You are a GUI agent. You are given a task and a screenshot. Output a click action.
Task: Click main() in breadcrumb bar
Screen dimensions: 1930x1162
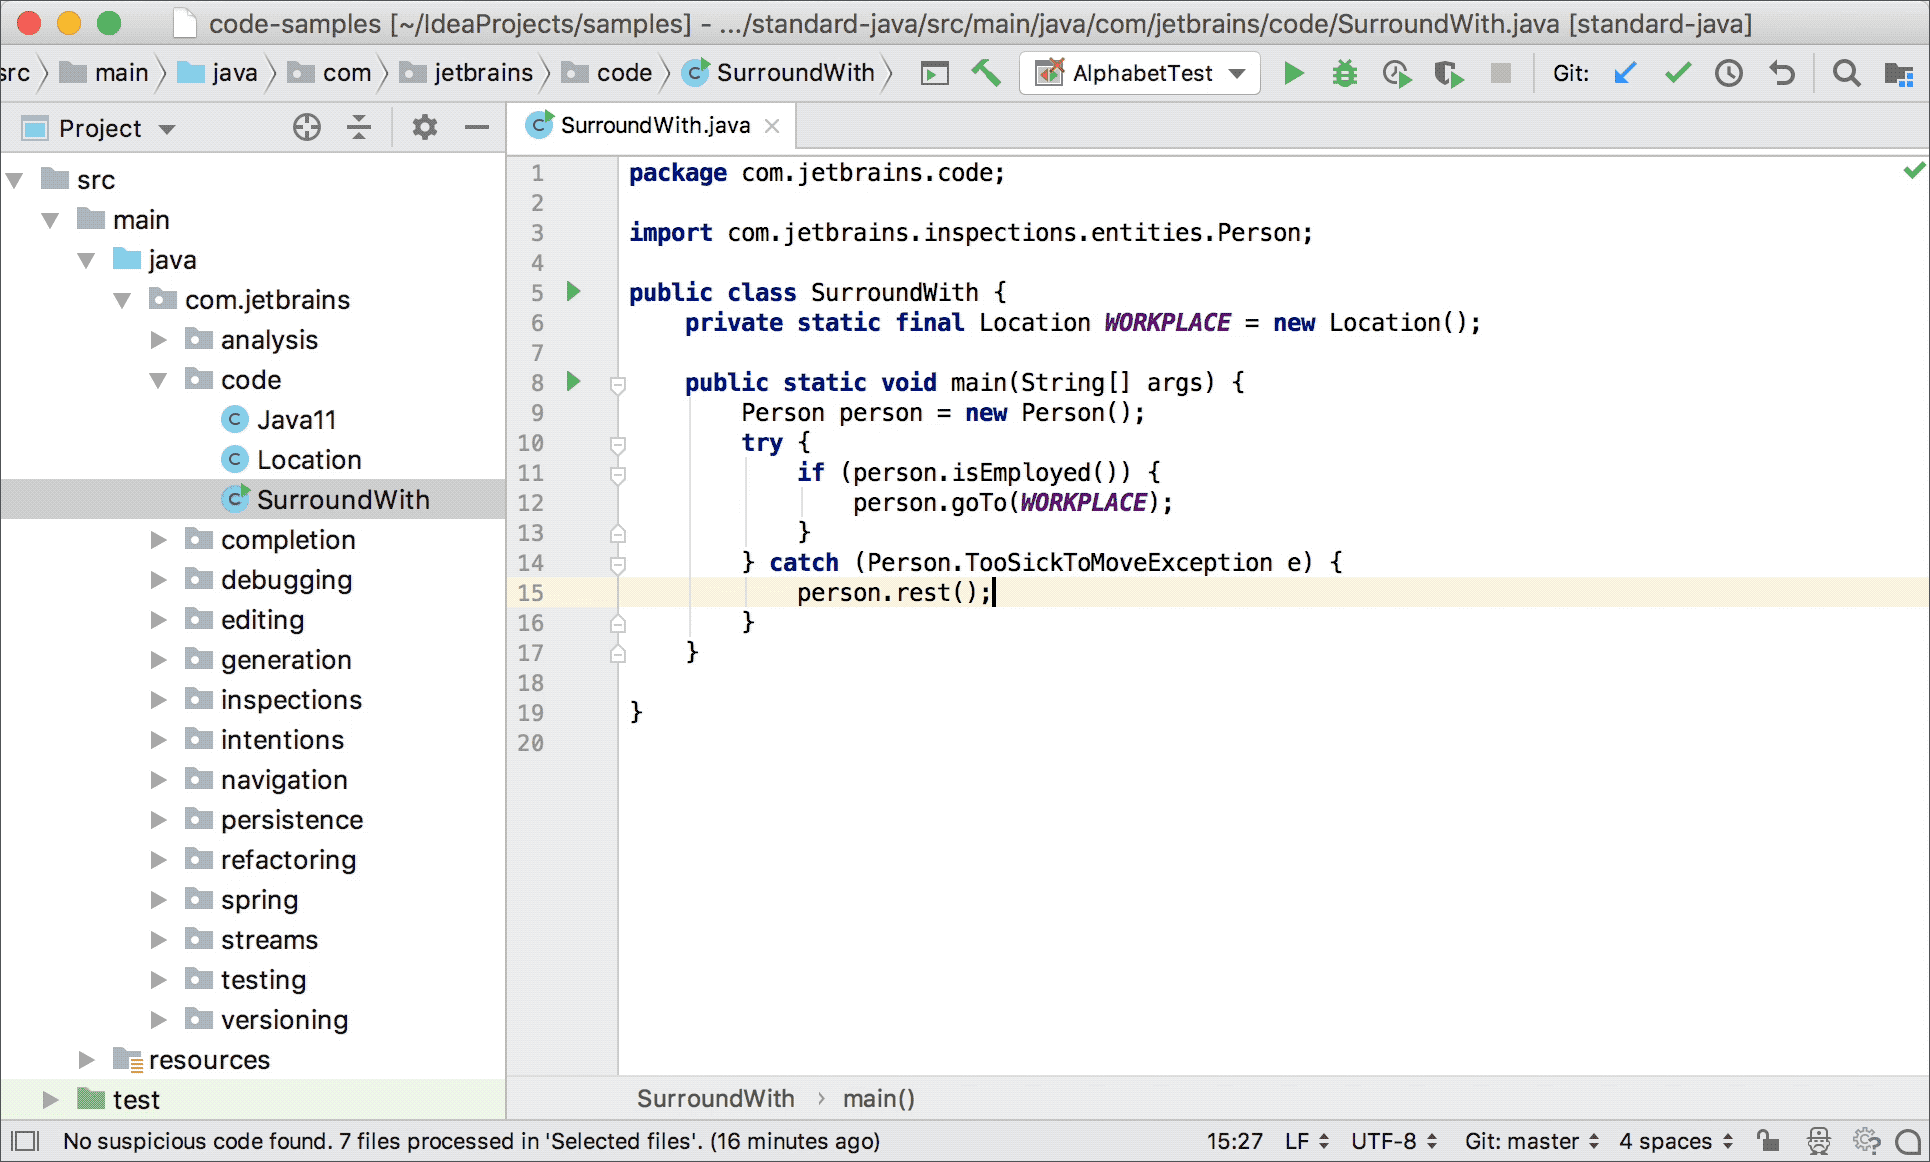[x=878, y=1099]
